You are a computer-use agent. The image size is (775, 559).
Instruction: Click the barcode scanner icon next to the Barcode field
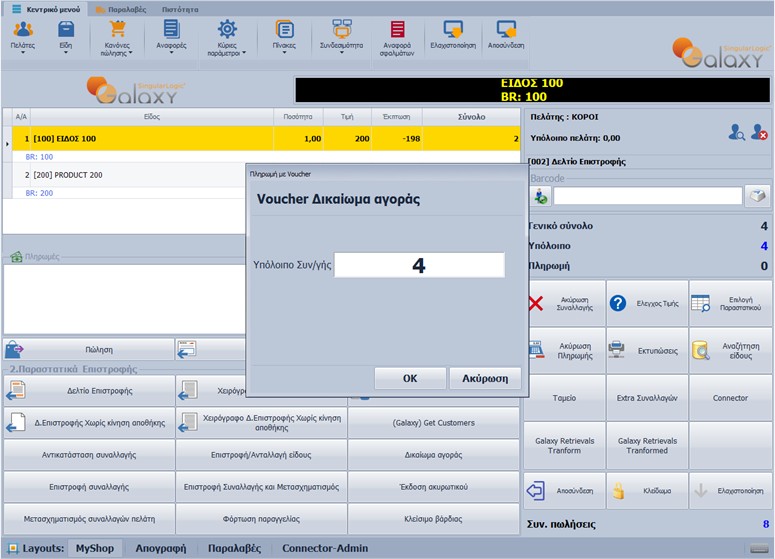758,196
